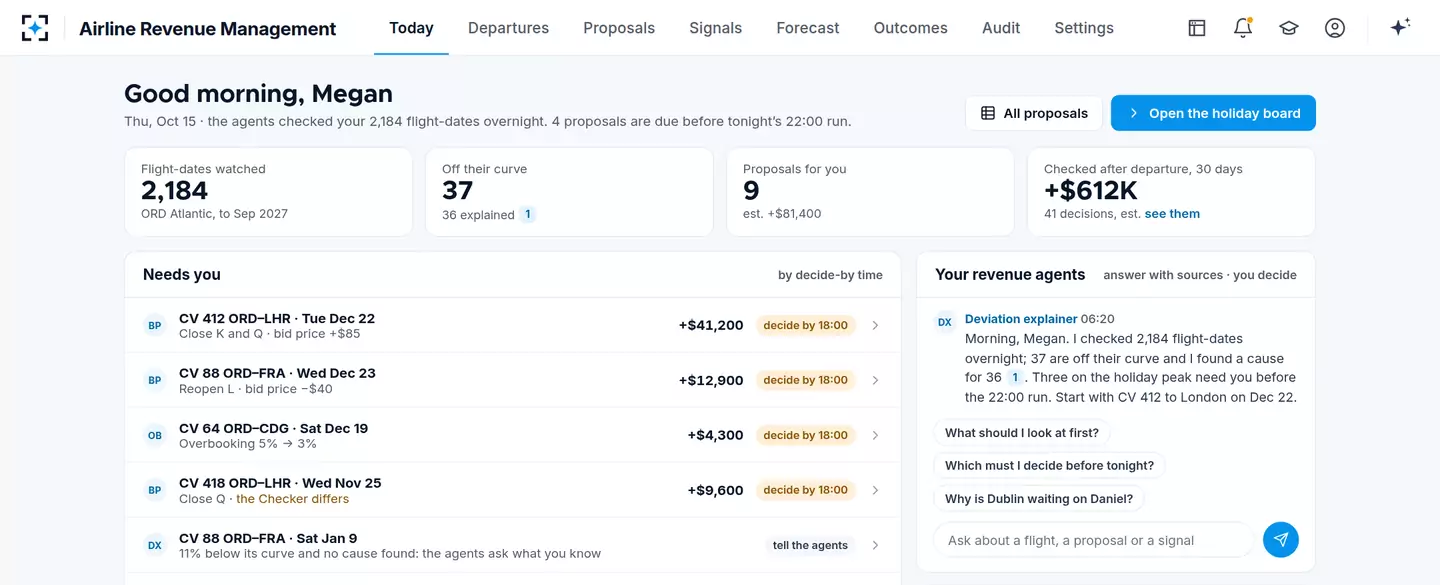Open the layout panel icon in header
This screenshot has height=585, width=1440.
pos(1197,28)
